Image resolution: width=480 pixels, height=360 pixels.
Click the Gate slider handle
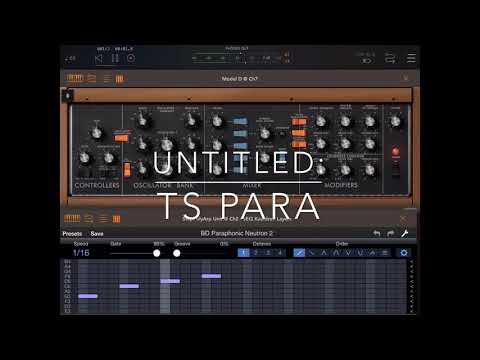coord(156,253)
